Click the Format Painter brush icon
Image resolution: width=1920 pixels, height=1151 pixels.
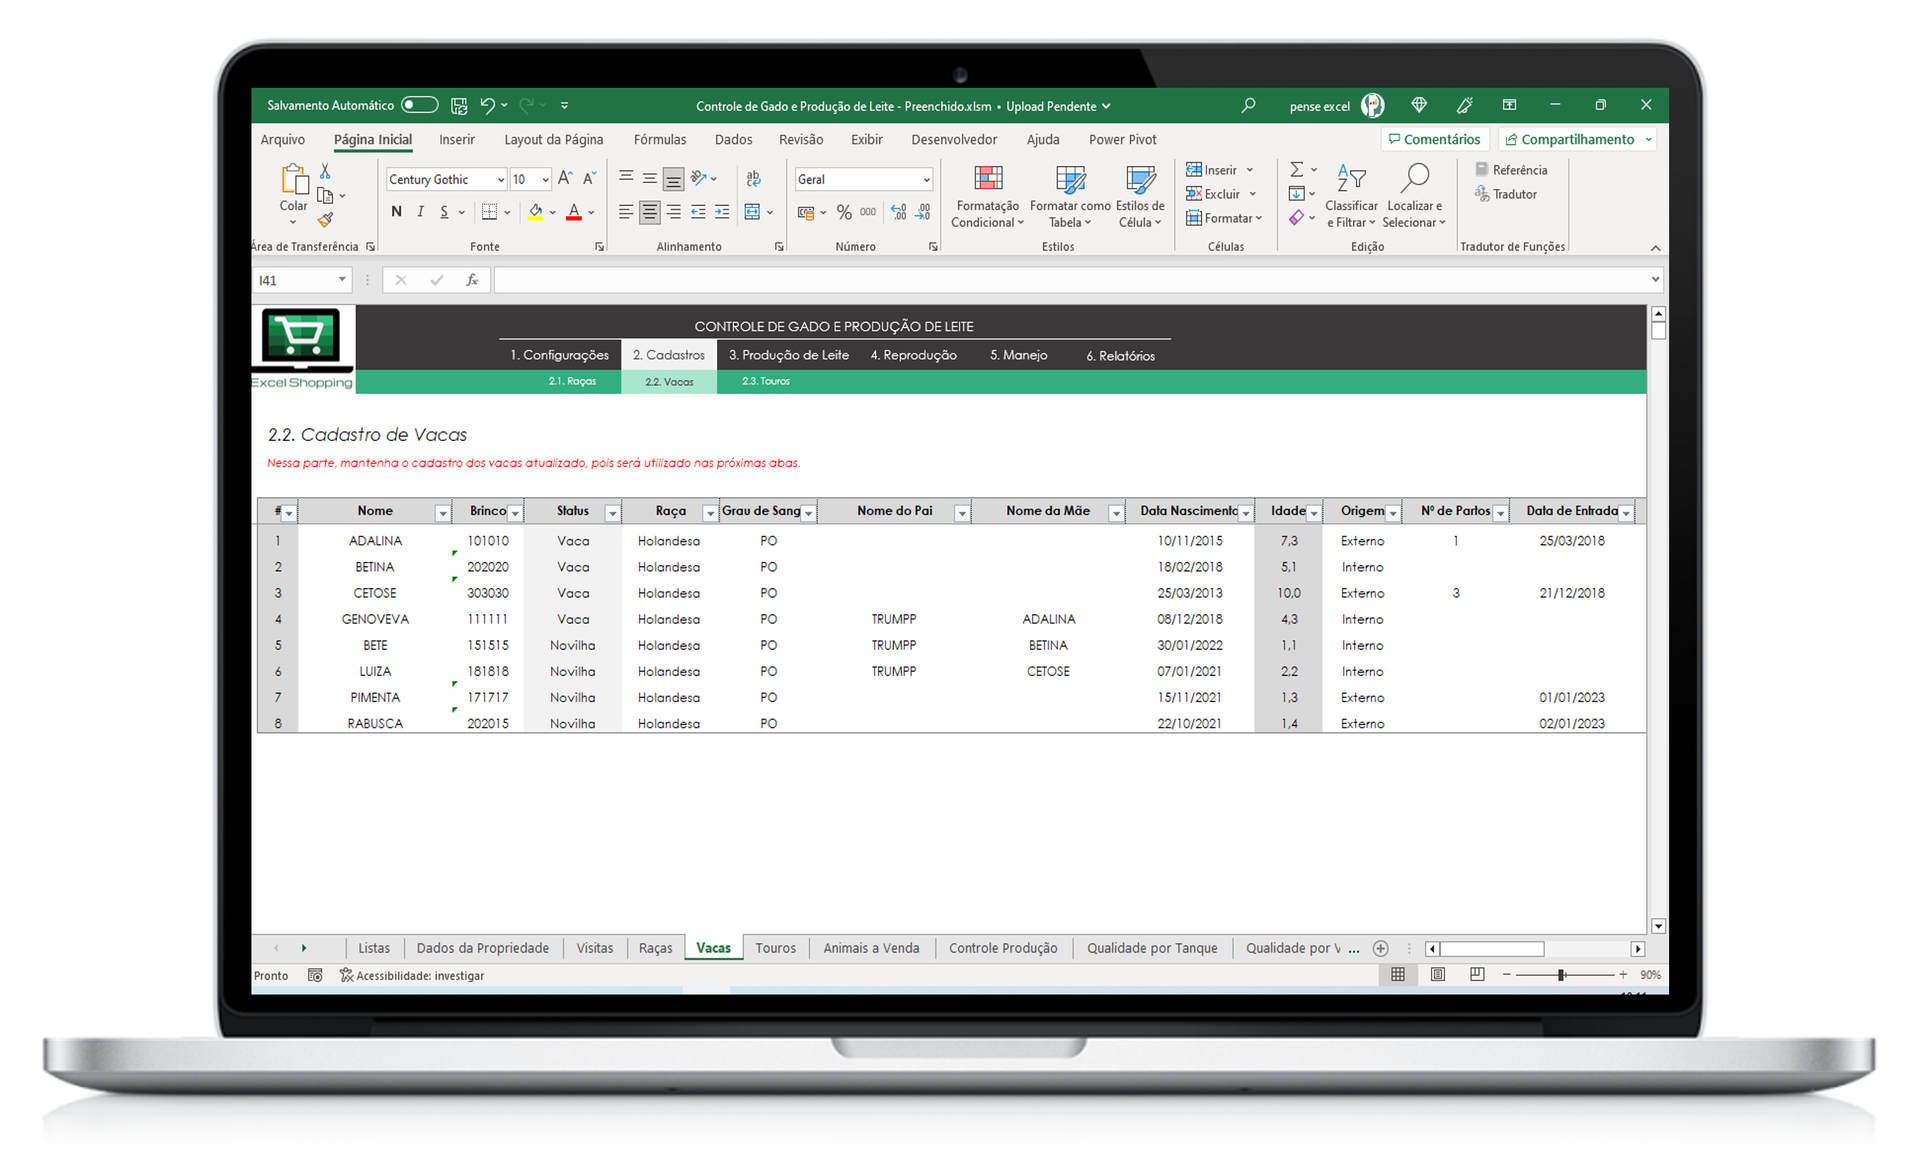pyautogui.click(x=325, y=220)
